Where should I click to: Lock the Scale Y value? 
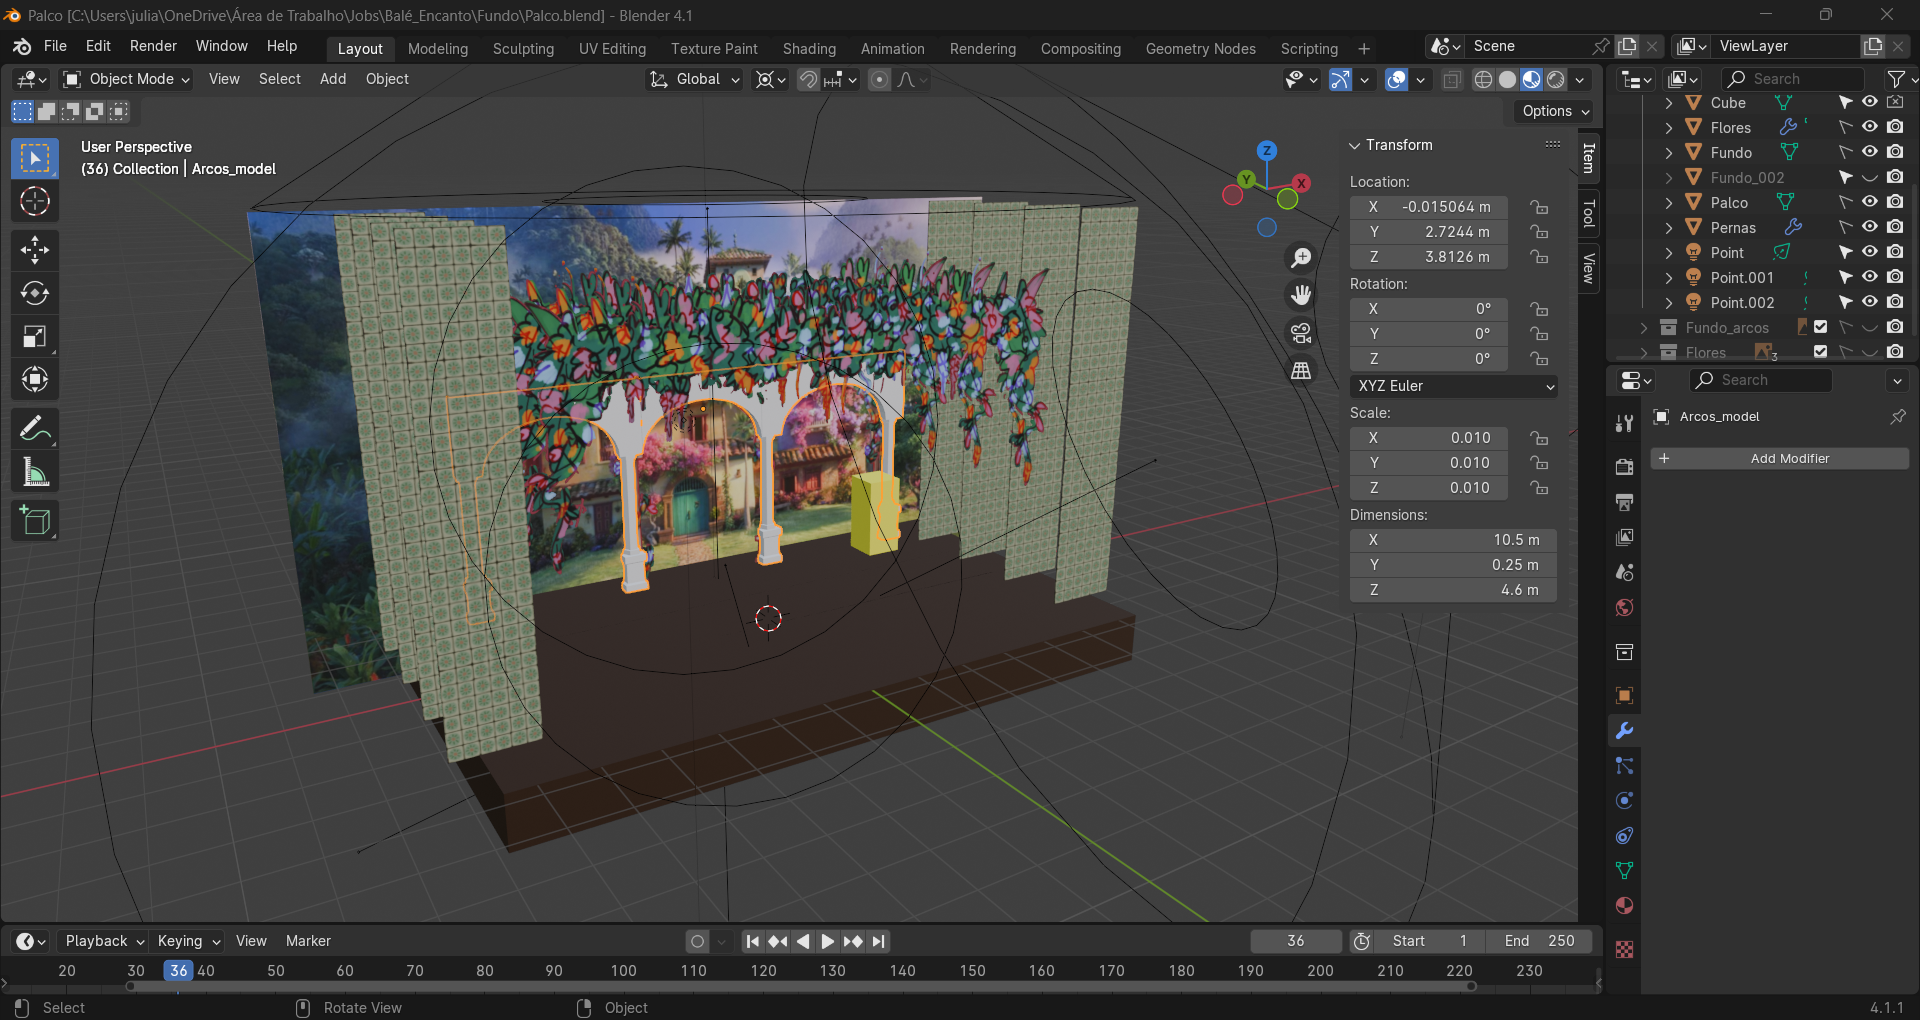pyautogui.click(x=1539, y=463)
